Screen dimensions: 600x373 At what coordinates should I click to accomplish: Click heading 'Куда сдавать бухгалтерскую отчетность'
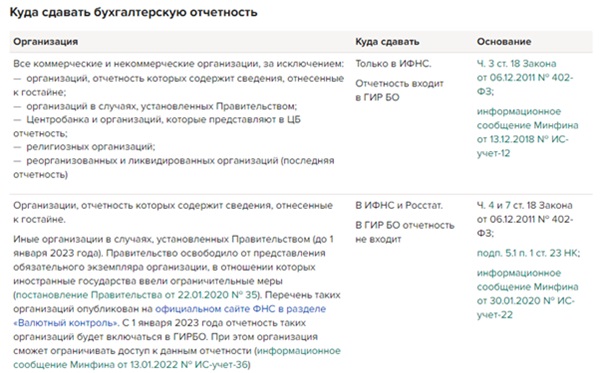tap(133, 12)
